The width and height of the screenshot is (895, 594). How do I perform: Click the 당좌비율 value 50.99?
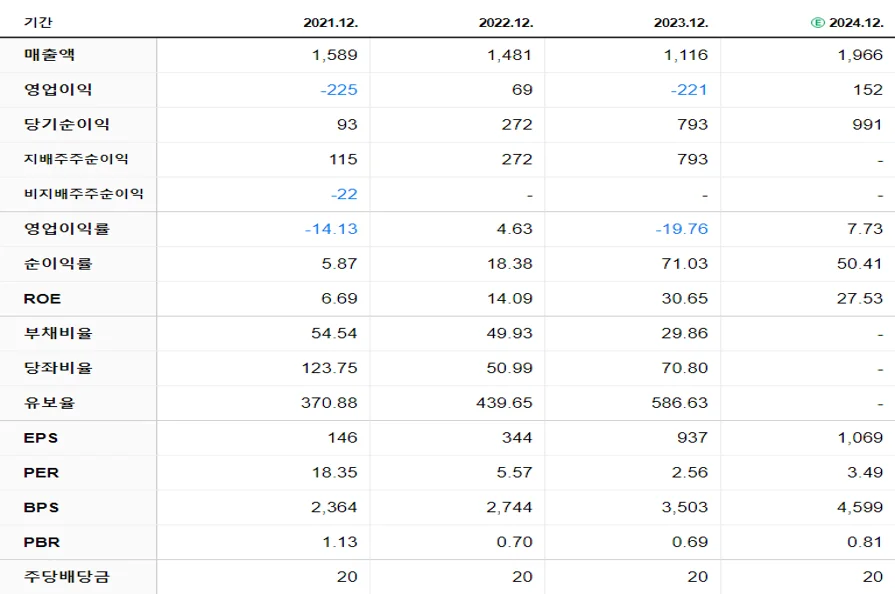click(510, 369)
